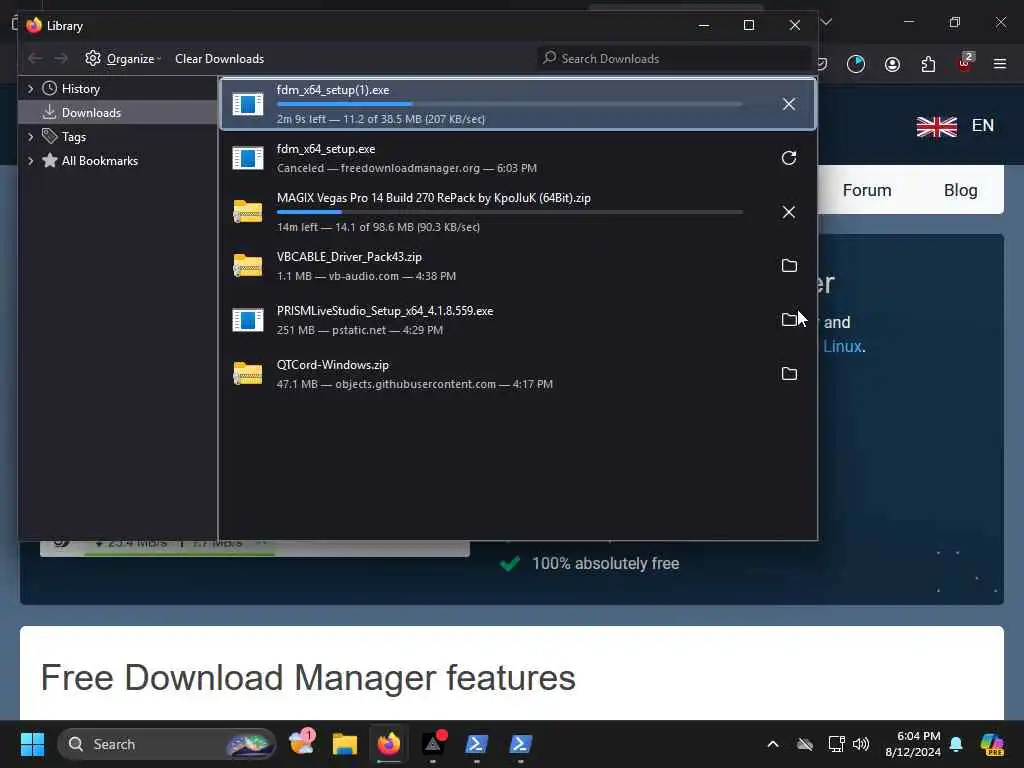The image size is (1024, 768).
Task: Select All Bookmarks in the sidebar
Action: (x=99, y=161)
